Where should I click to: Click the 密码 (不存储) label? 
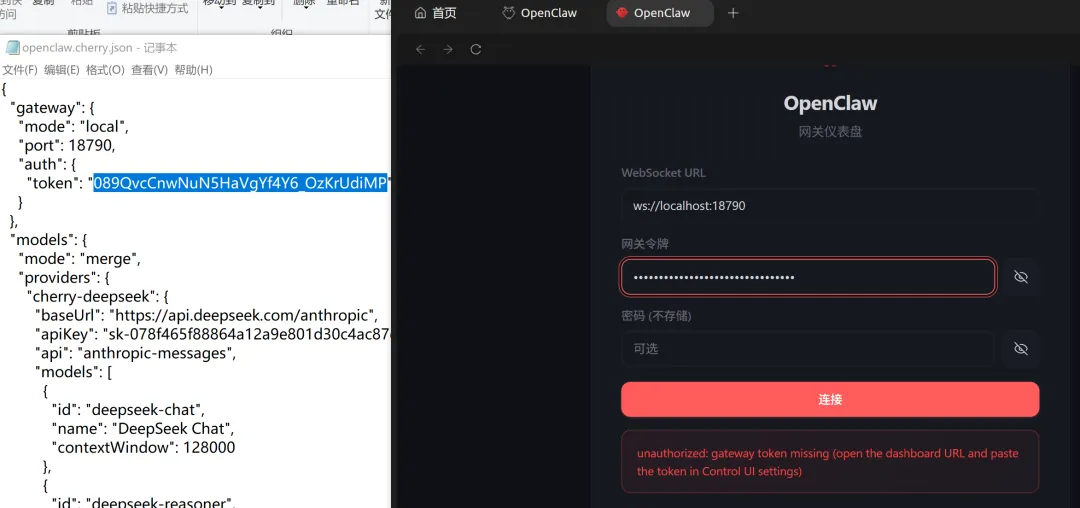click(x=656, y=316)
